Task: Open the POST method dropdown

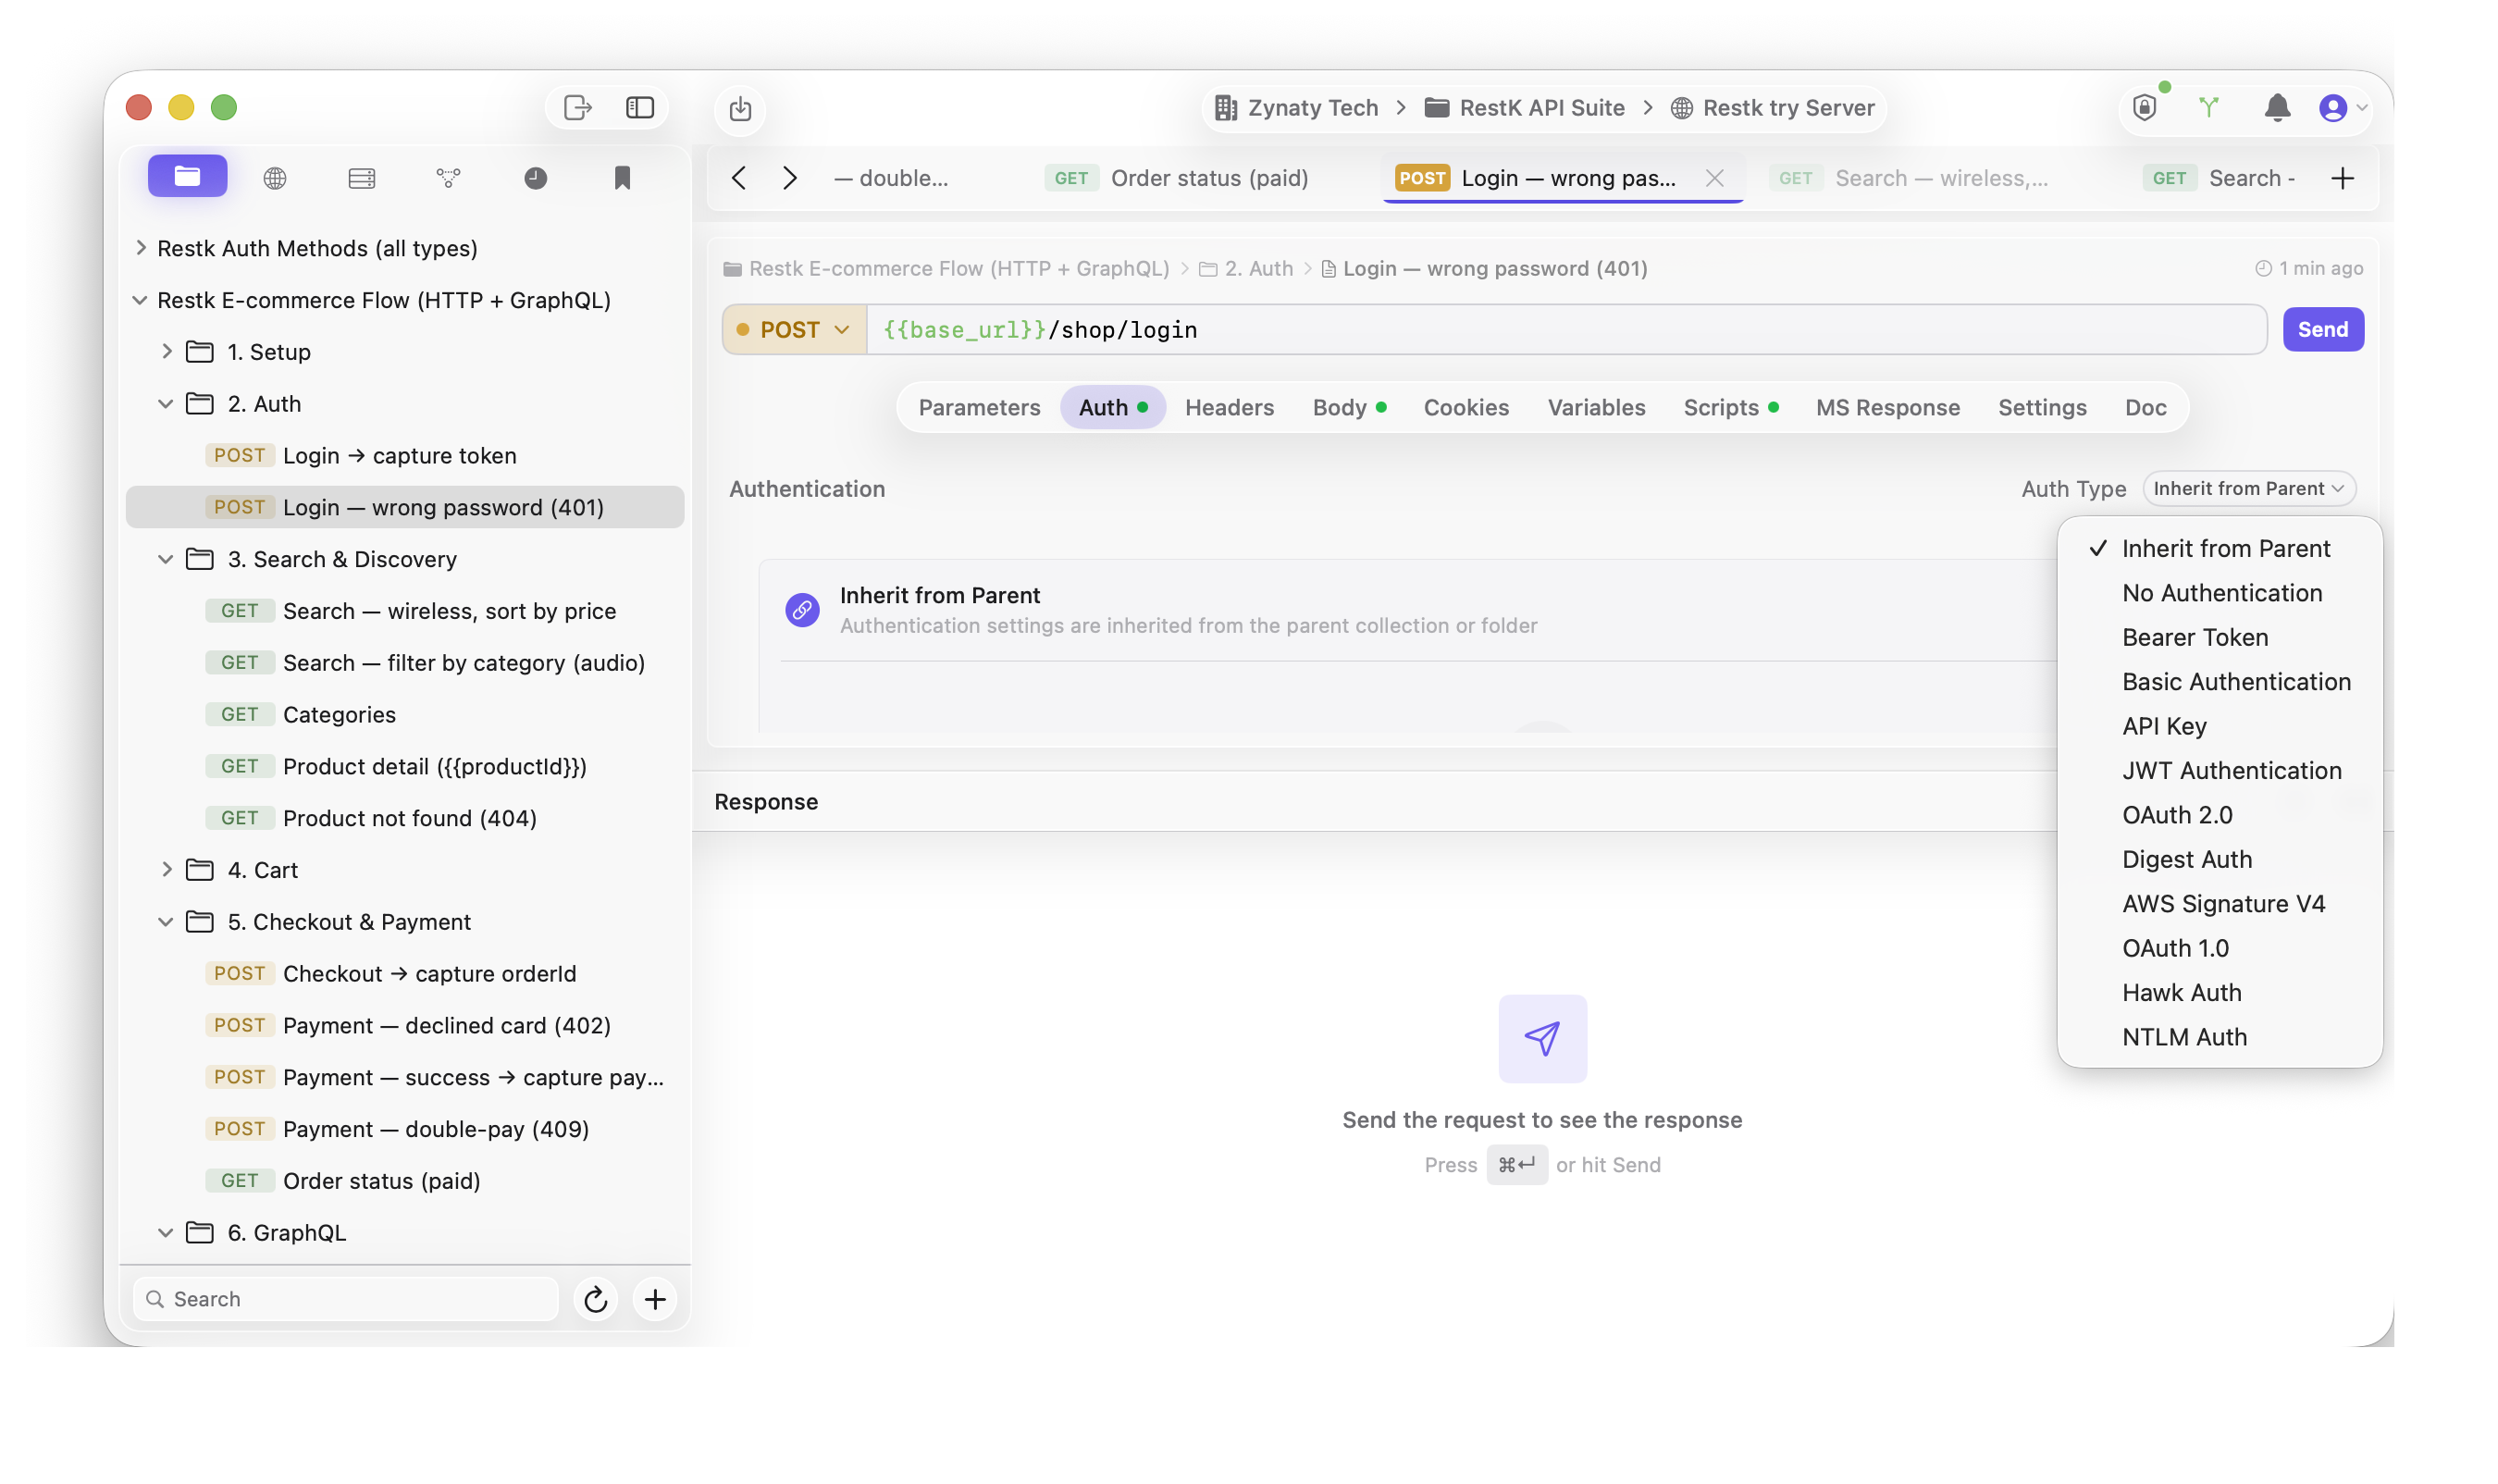Action: (794, 329)
